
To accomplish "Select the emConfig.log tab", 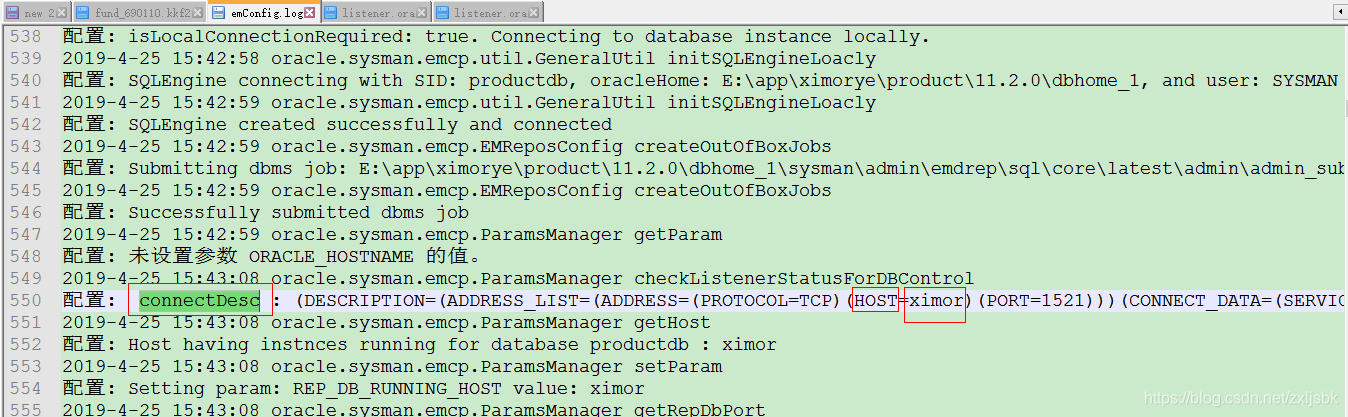I will tap(264, 13).
